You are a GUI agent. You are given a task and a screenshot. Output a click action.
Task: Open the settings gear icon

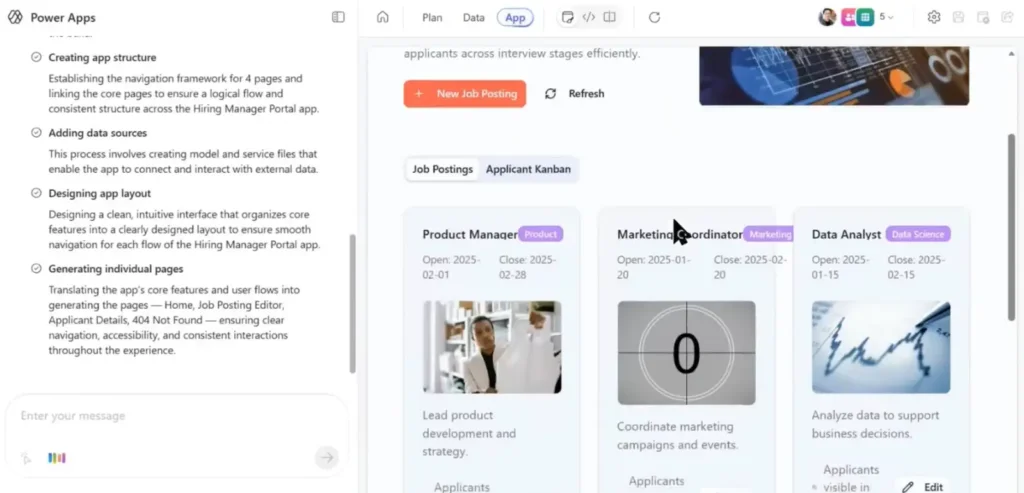[x=934, y=17]
